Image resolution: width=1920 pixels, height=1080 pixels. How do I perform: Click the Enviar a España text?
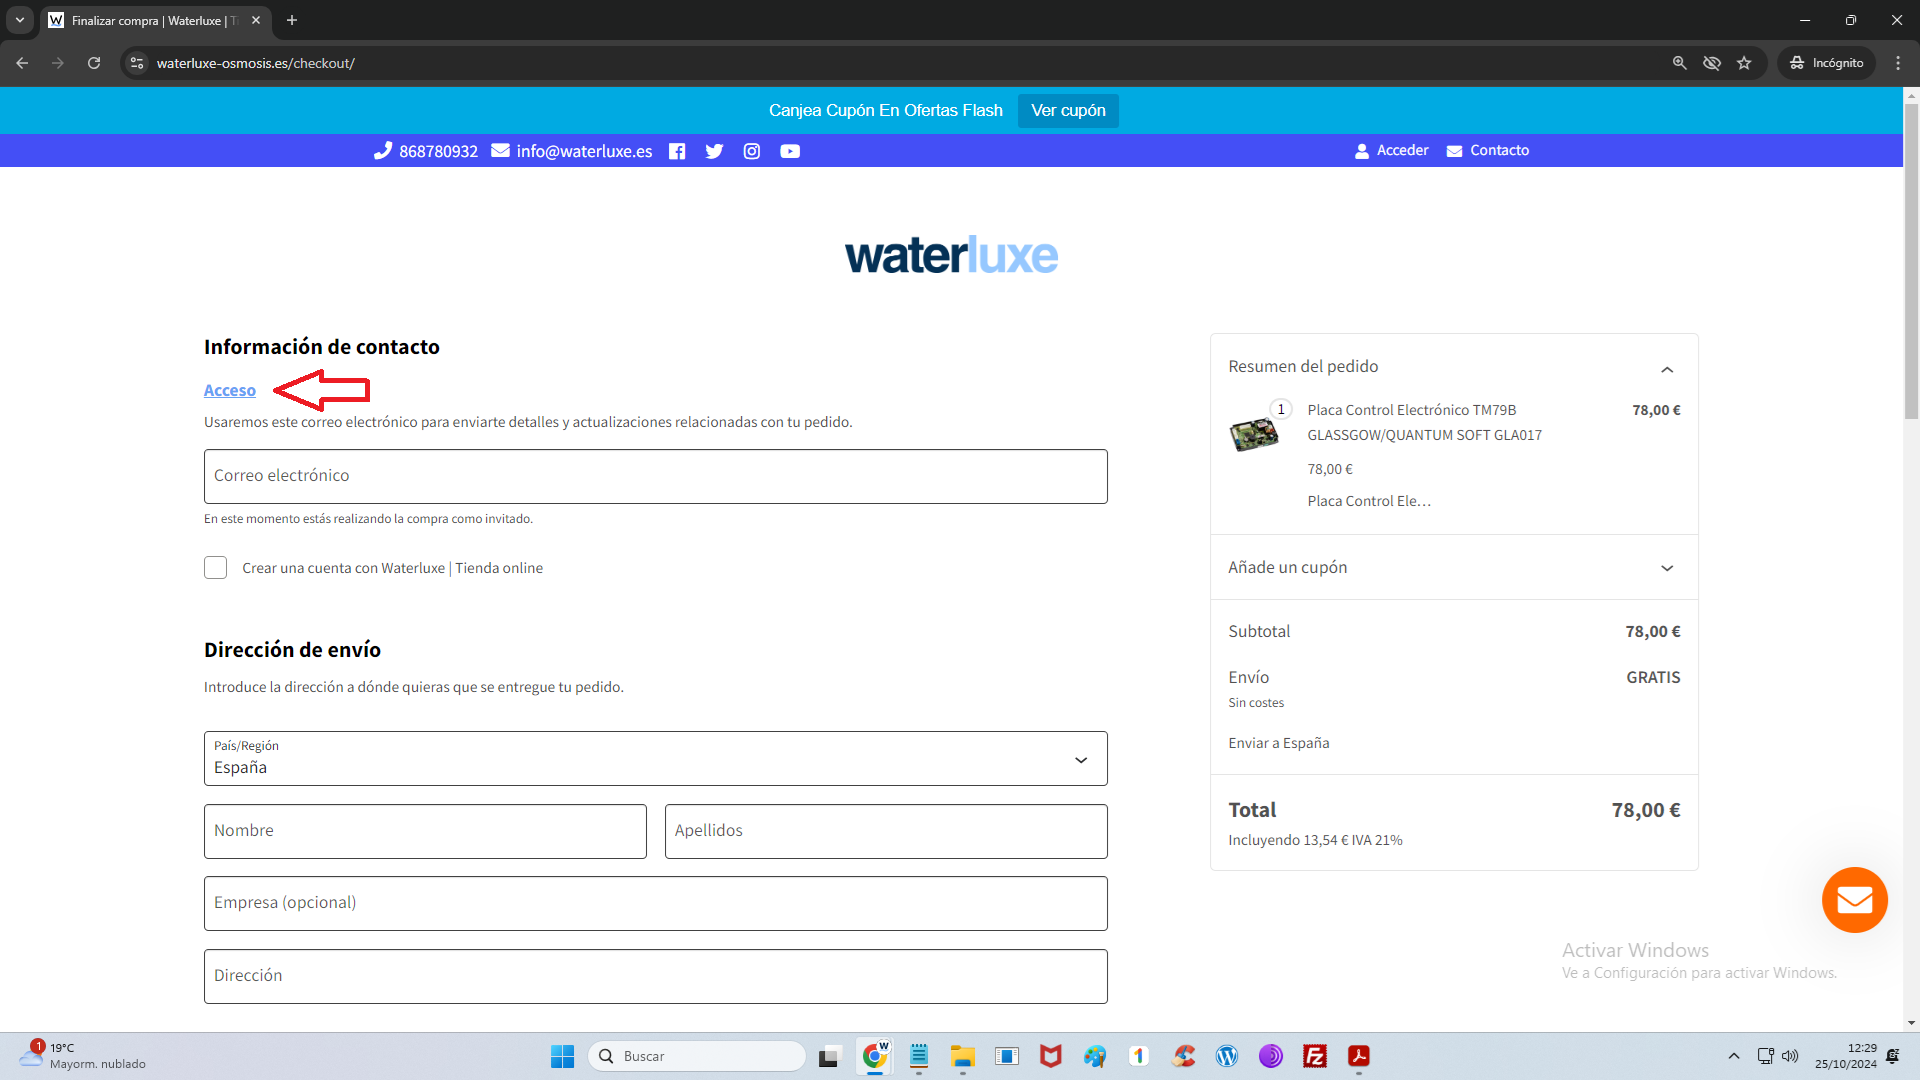tap(1278, 743)
